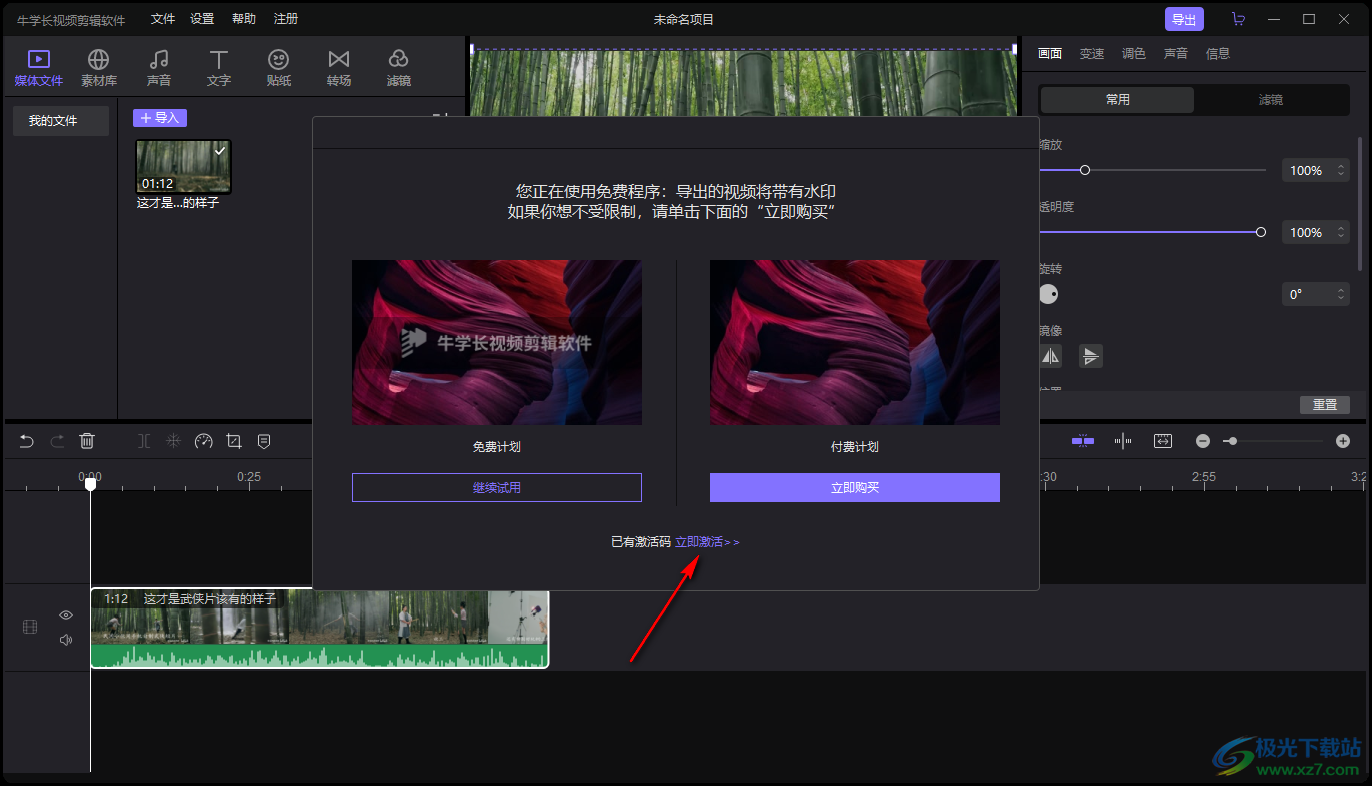This screenshot has height=786, width=1372.
Task: Click the vertical flip mirror icon
Action: (1091, 356)
